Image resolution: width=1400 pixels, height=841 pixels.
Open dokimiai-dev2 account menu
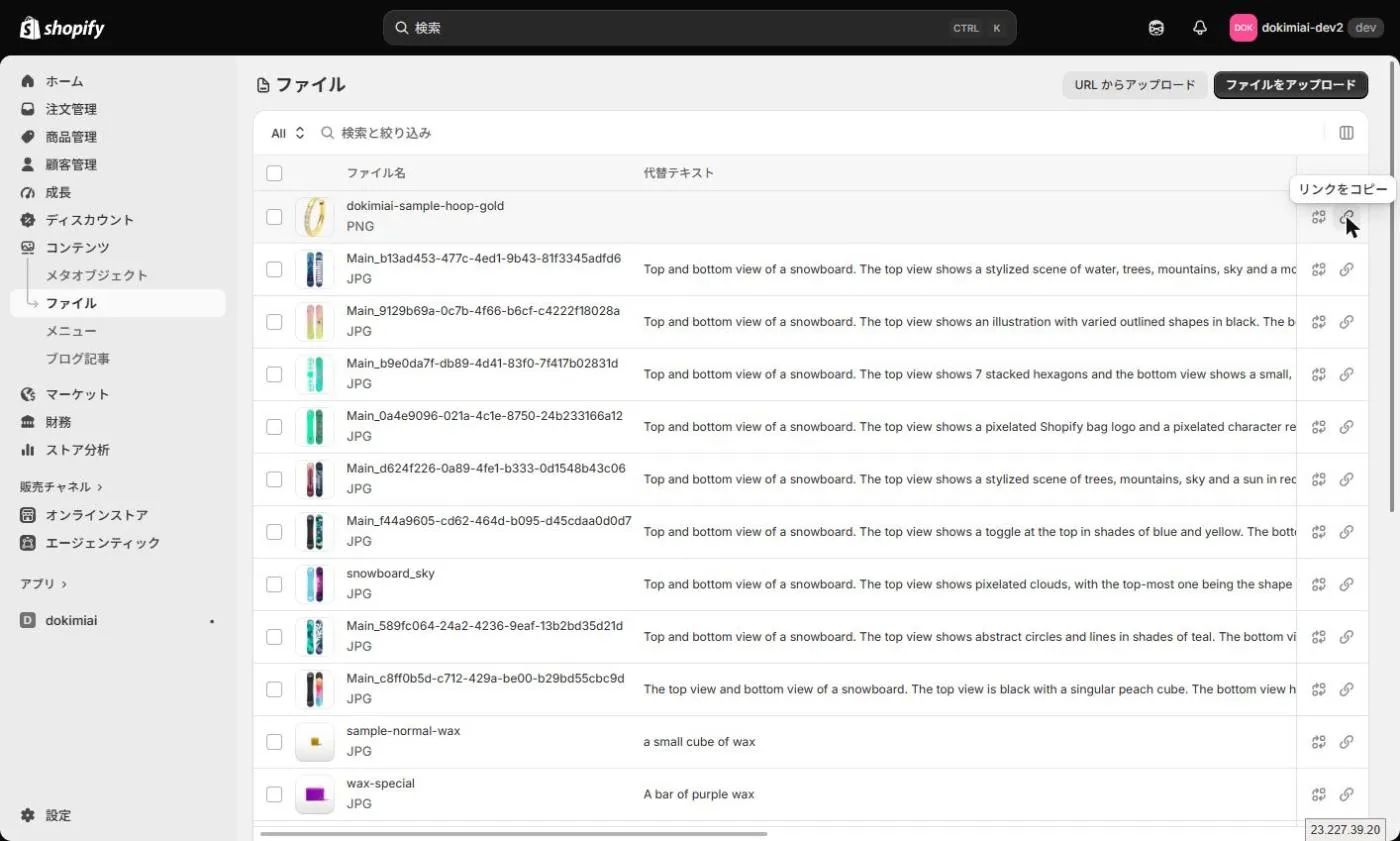pos(1306,28)
